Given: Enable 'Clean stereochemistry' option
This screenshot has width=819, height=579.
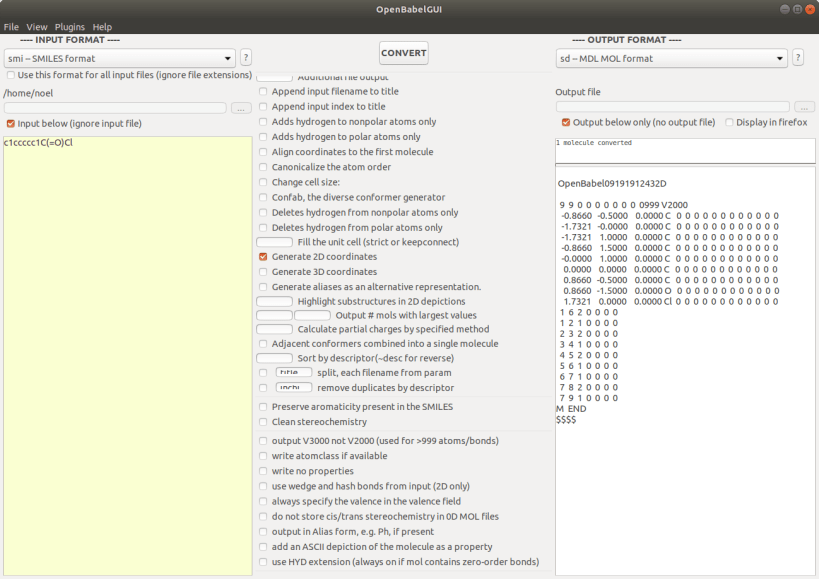Looking at the screenshot, I should click(263, 422).
